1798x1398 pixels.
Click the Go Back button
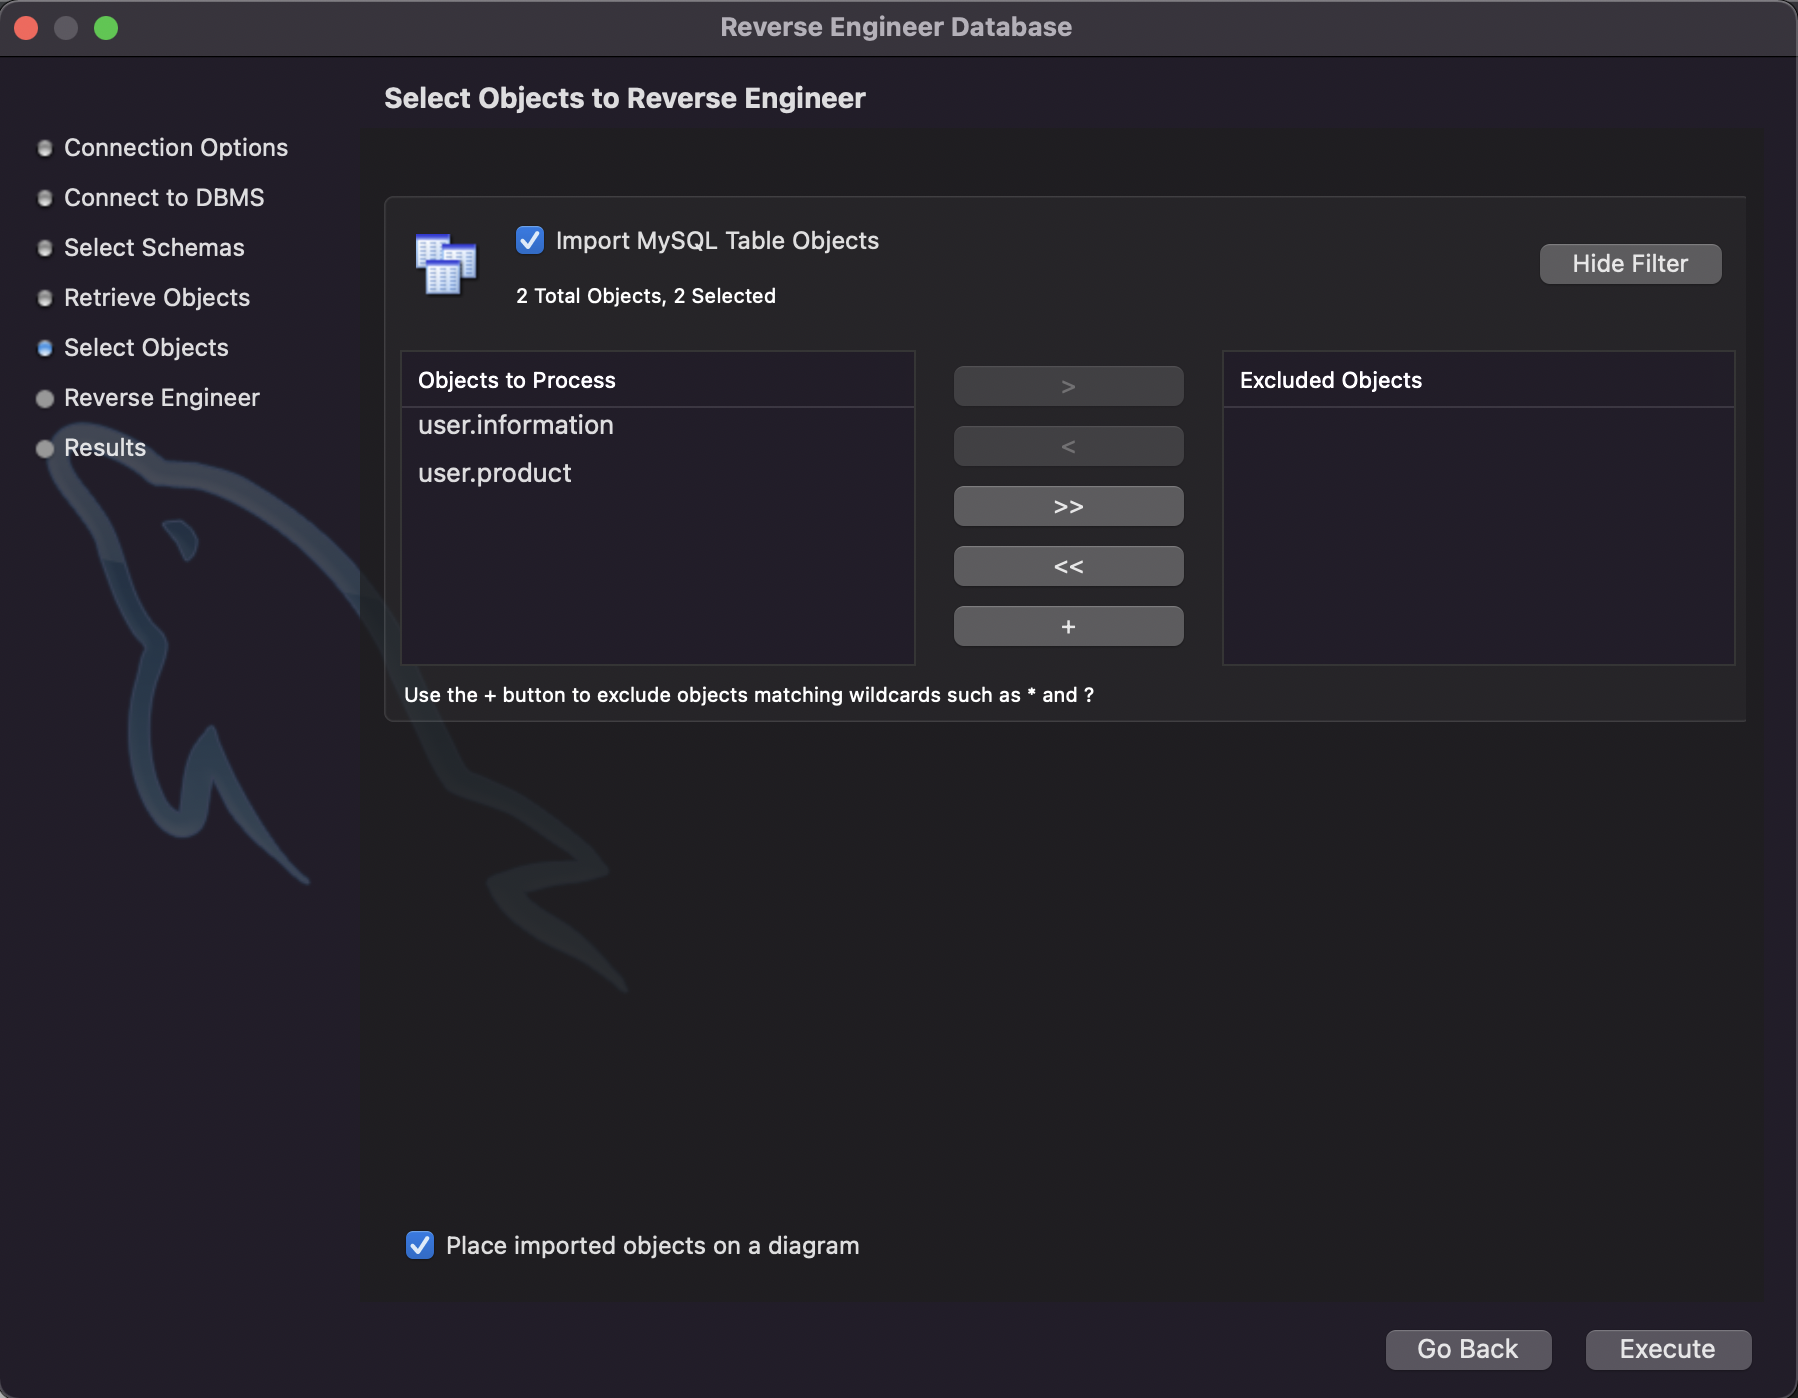click(1468, 1349)
